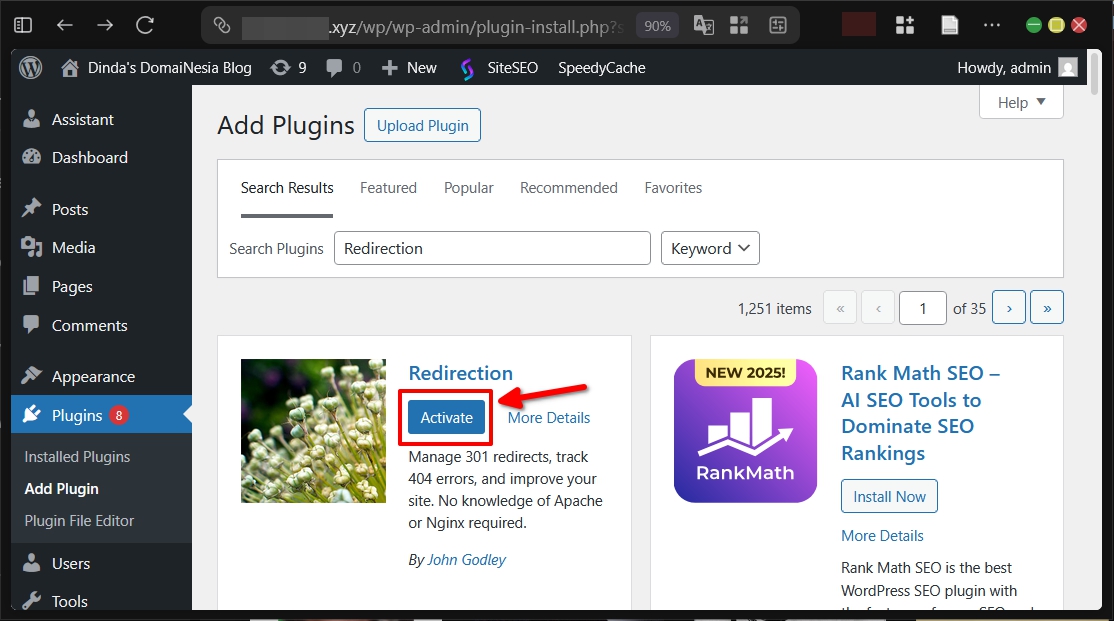Select the Posts pin icon in sidebar
Image resolution: width=1114 pixels, height=621 pixels.
pos(34,209)
